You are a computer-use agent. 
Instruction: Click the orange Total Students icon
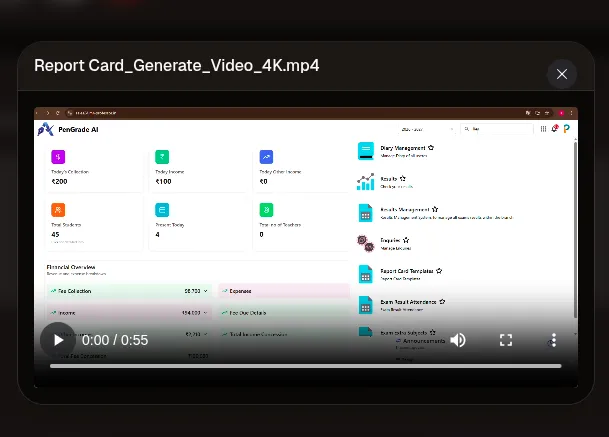(x=58, y=210)
